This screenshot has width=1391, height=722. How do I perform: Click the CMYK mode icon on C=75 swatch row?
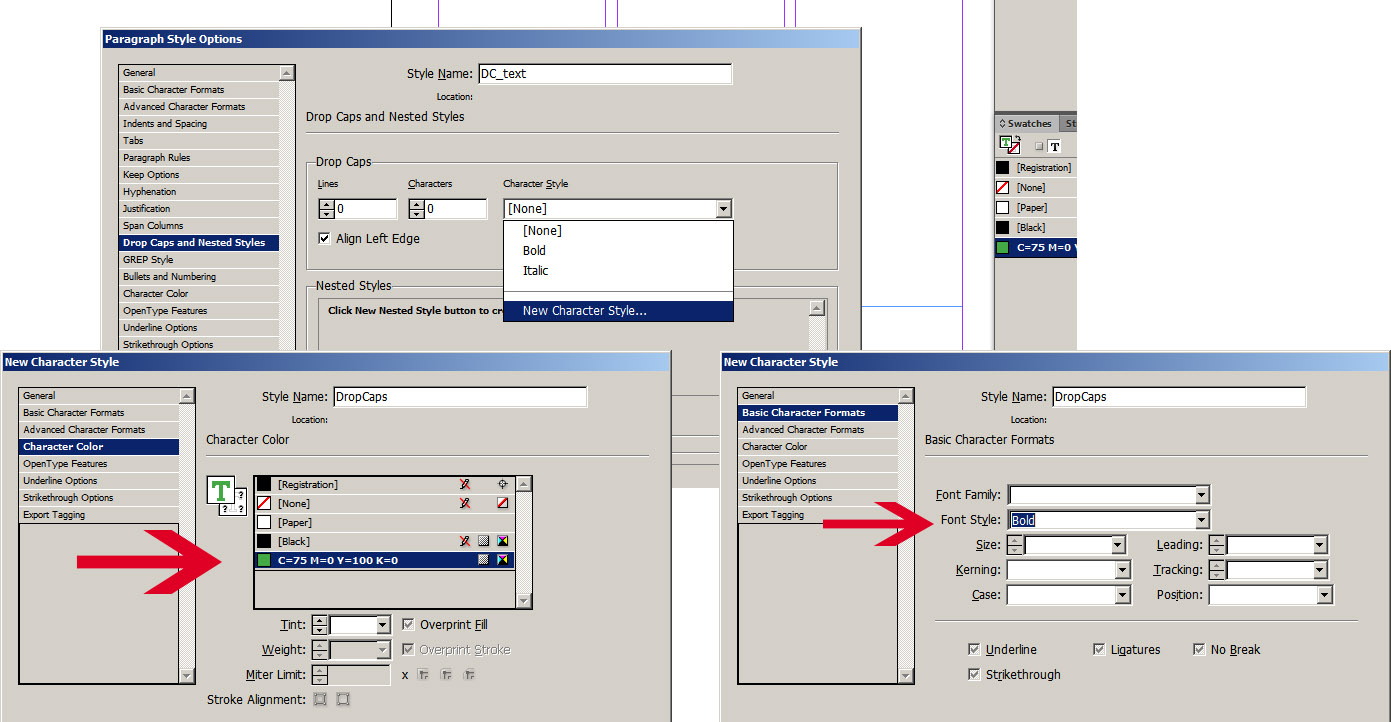tap(503, 560)
